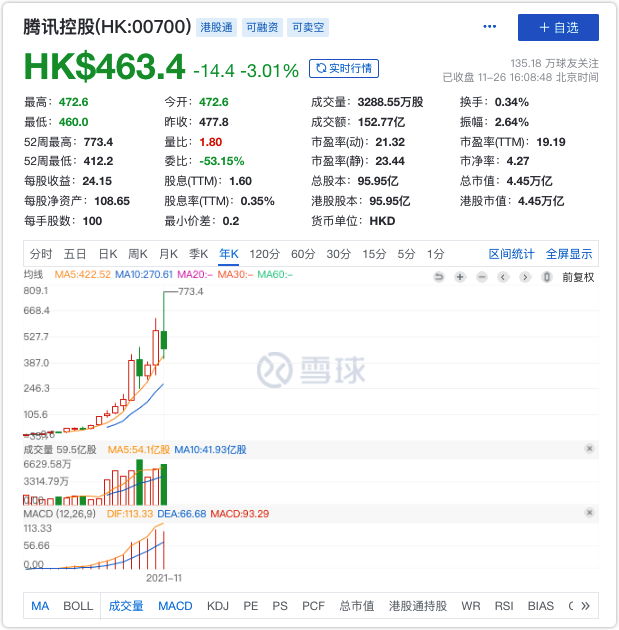Click the 2021-11 date axis label

coord(164,578)
